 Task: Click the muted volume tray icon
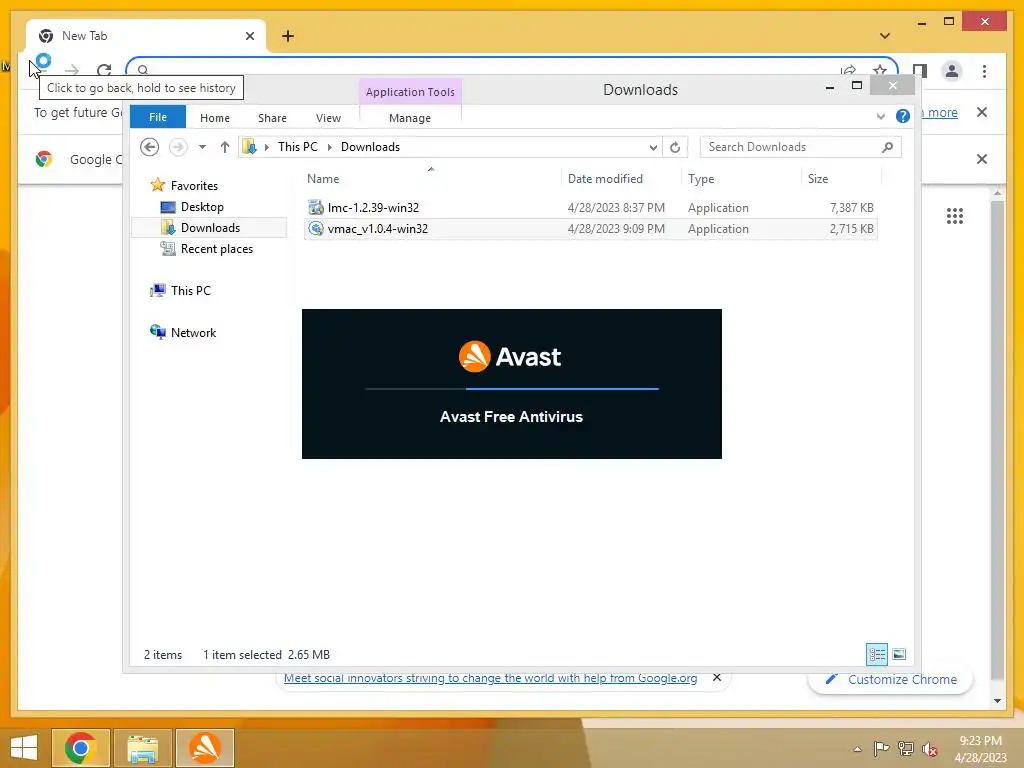[x=930, y=749]
